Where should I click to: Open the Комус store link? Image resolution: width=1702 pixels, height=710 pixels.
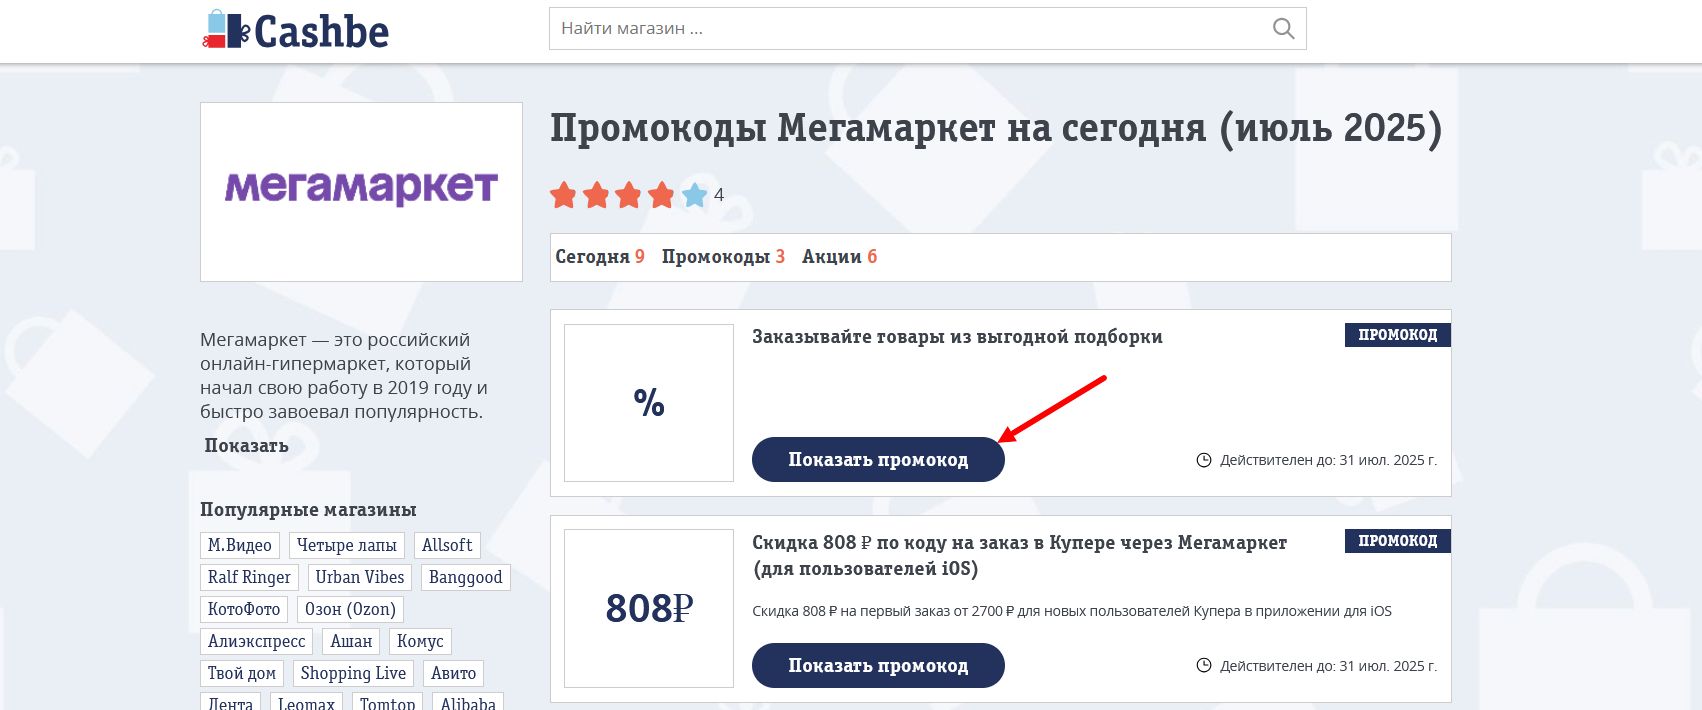coord(420,641)
